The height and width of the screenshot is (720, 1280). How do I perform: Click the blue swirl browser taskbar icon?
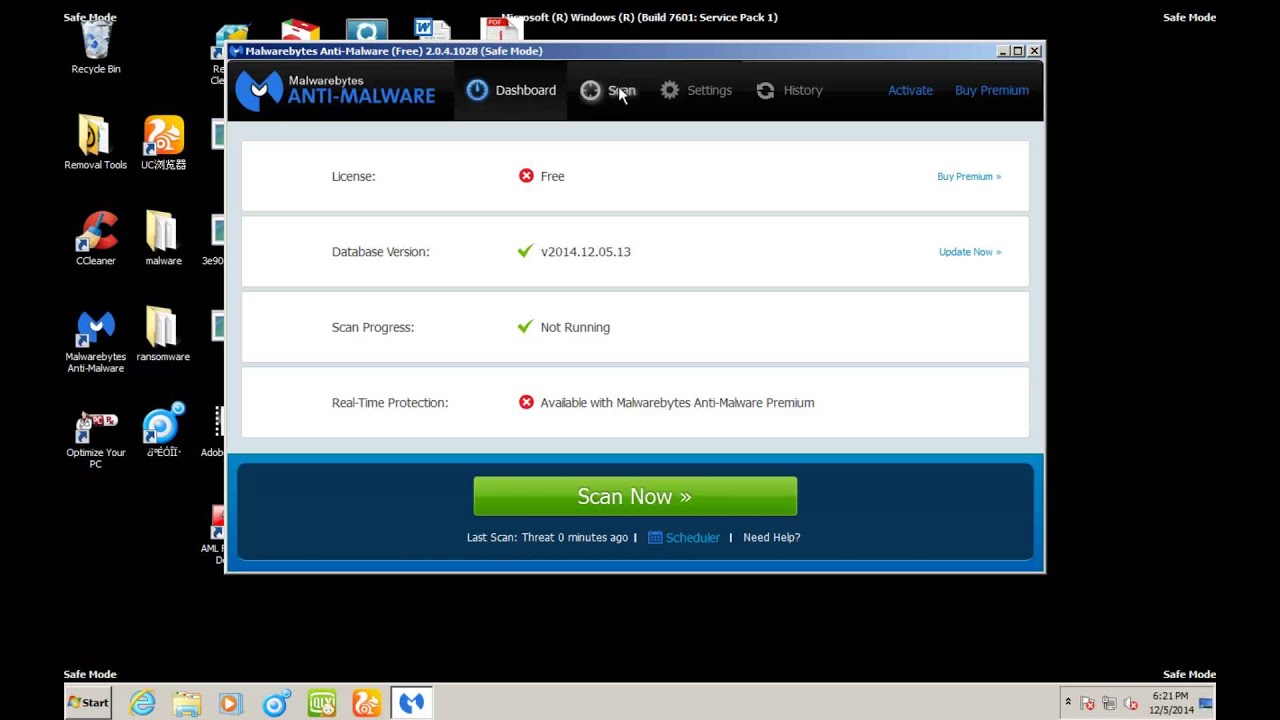coord(276,703)
